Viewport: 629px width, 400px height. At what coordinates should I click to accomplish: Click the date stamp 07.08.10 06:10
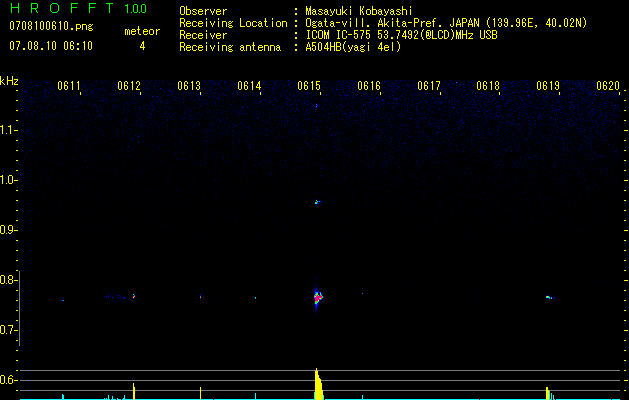point(51,46)
